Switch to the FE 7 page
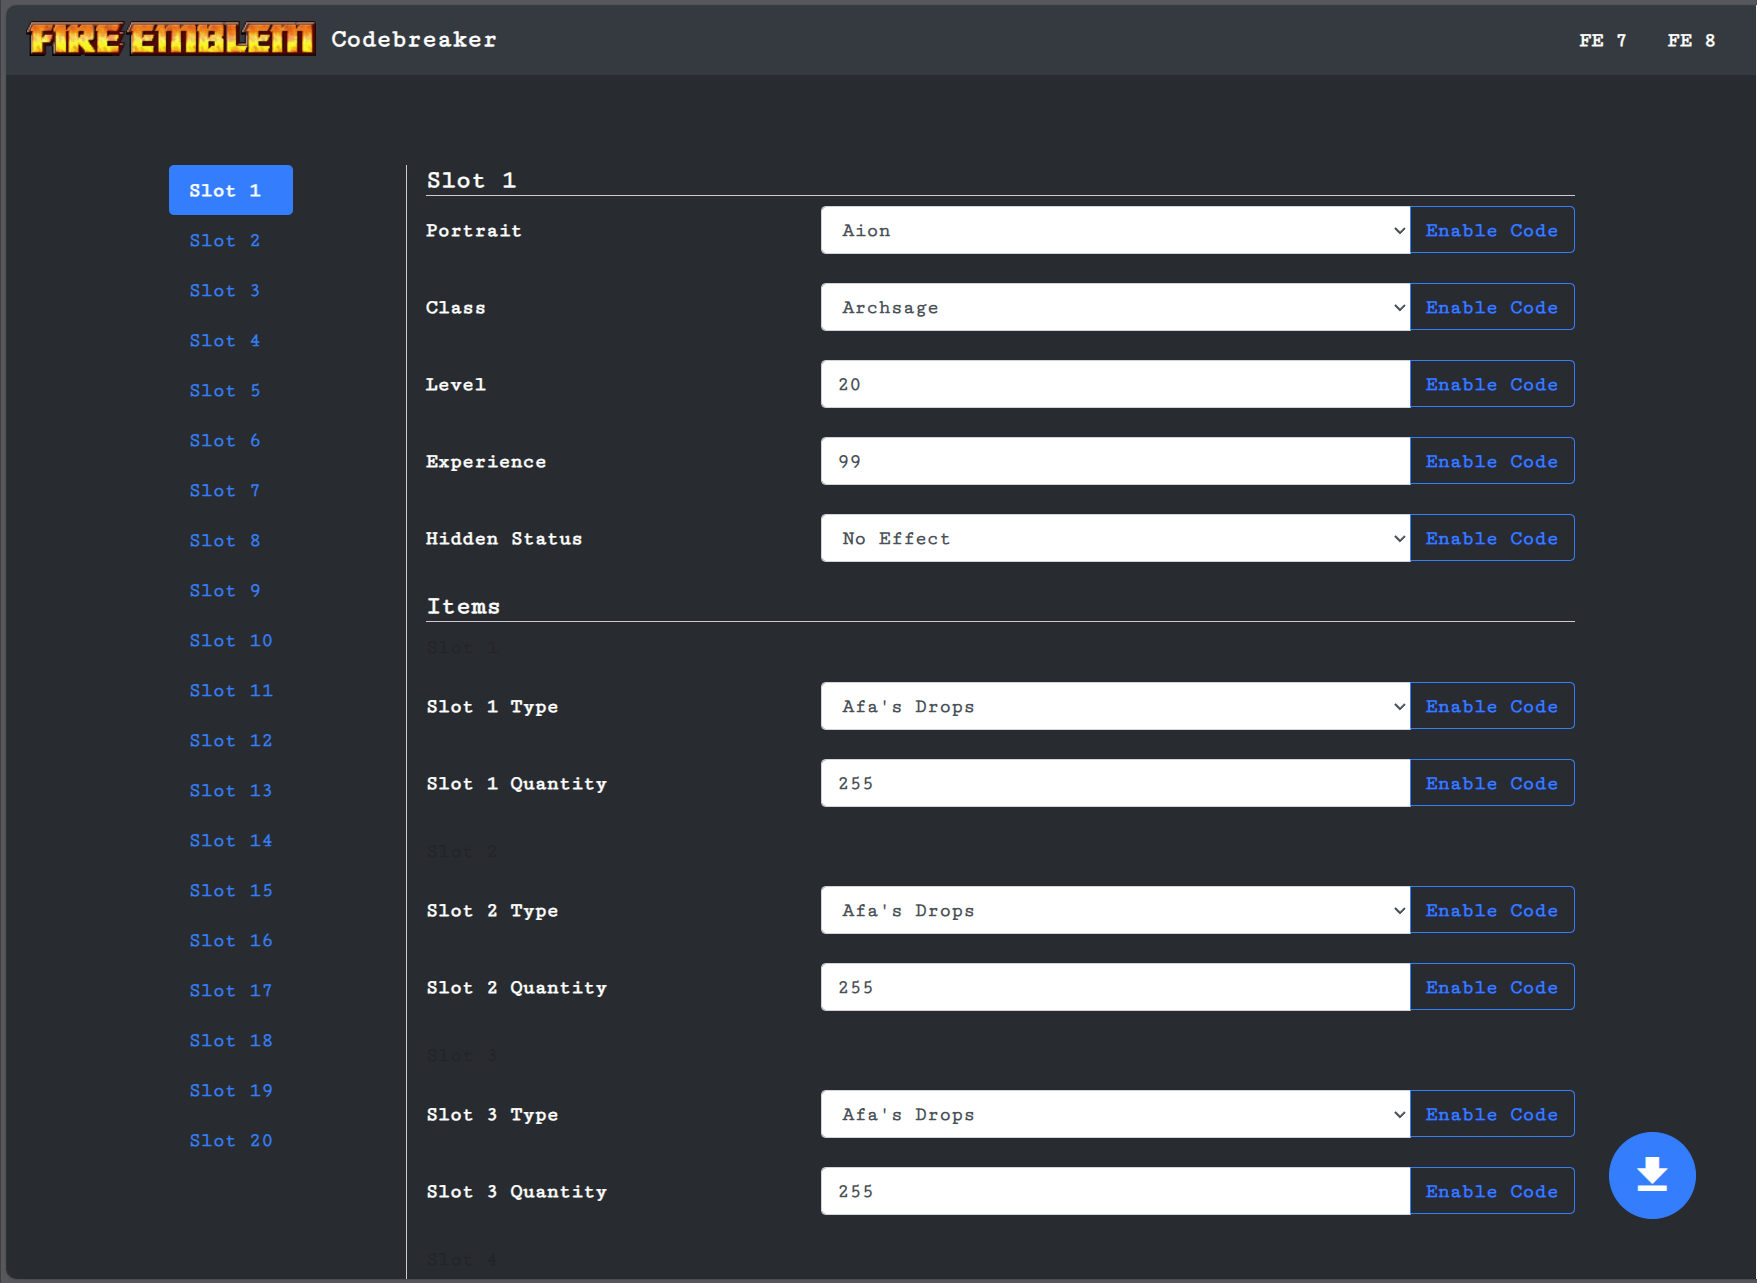Viewport: 1757px width, 1283px height. click(x=1602, y=40)
